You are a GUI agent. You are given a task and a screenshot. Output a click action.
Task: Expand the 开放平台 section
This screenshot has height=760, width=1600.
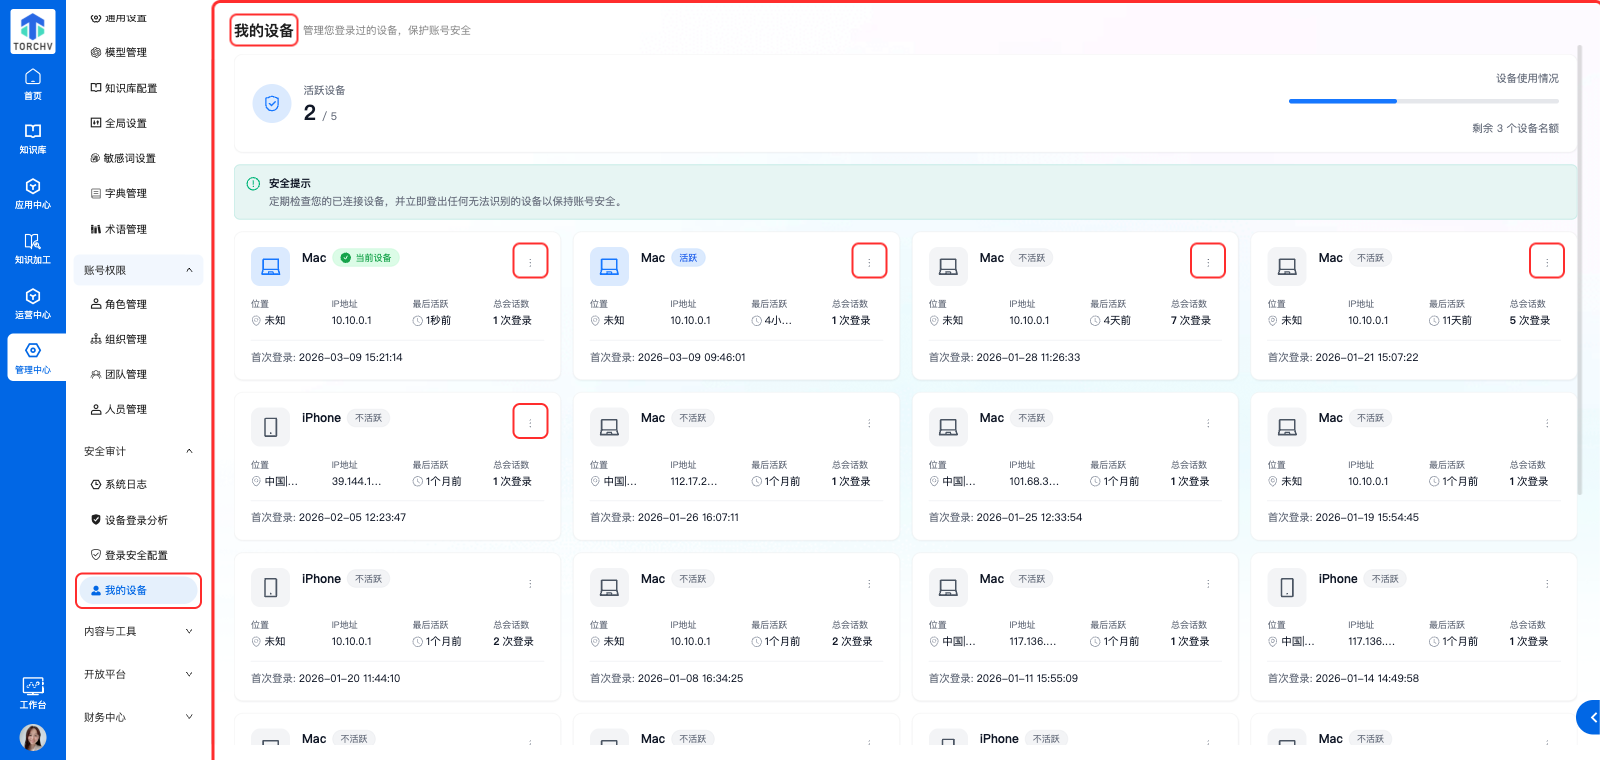click(x=189, y=674)
